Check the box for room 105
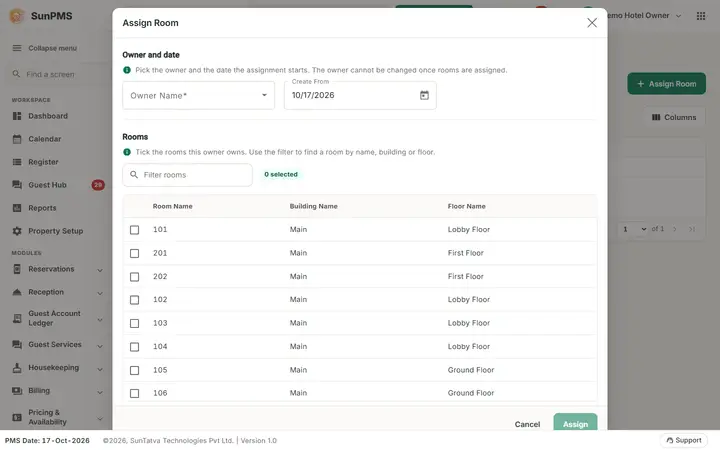Viewport: 720px width, 450px height. tap(135, 370)
